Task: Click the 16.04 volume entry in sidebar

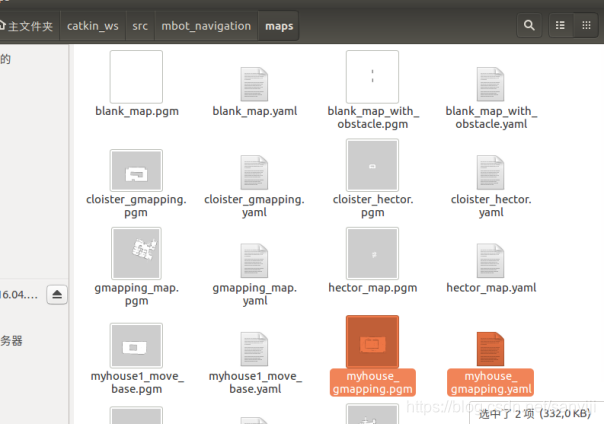Action: [x=19, y=295]
